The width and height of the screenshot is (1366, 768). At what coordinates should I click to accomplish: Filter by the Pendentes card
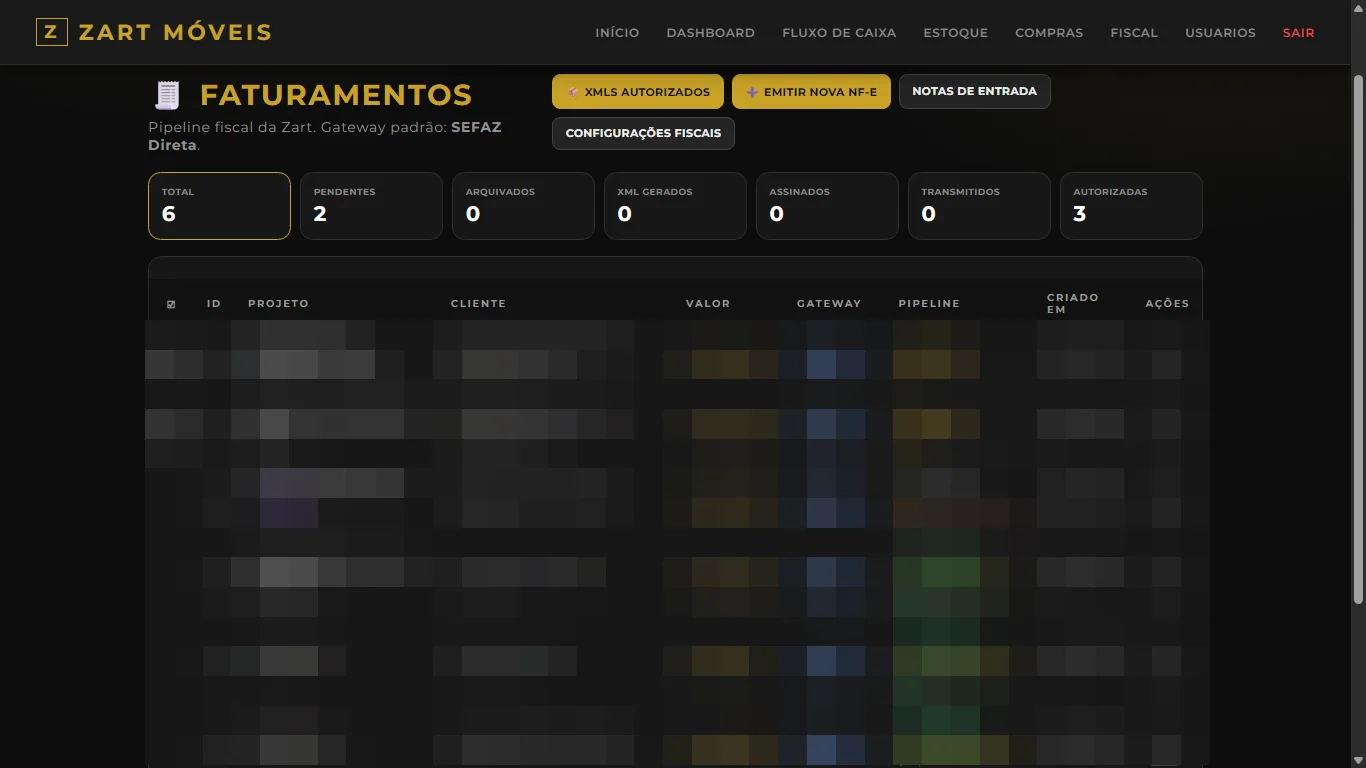[371, 206]
